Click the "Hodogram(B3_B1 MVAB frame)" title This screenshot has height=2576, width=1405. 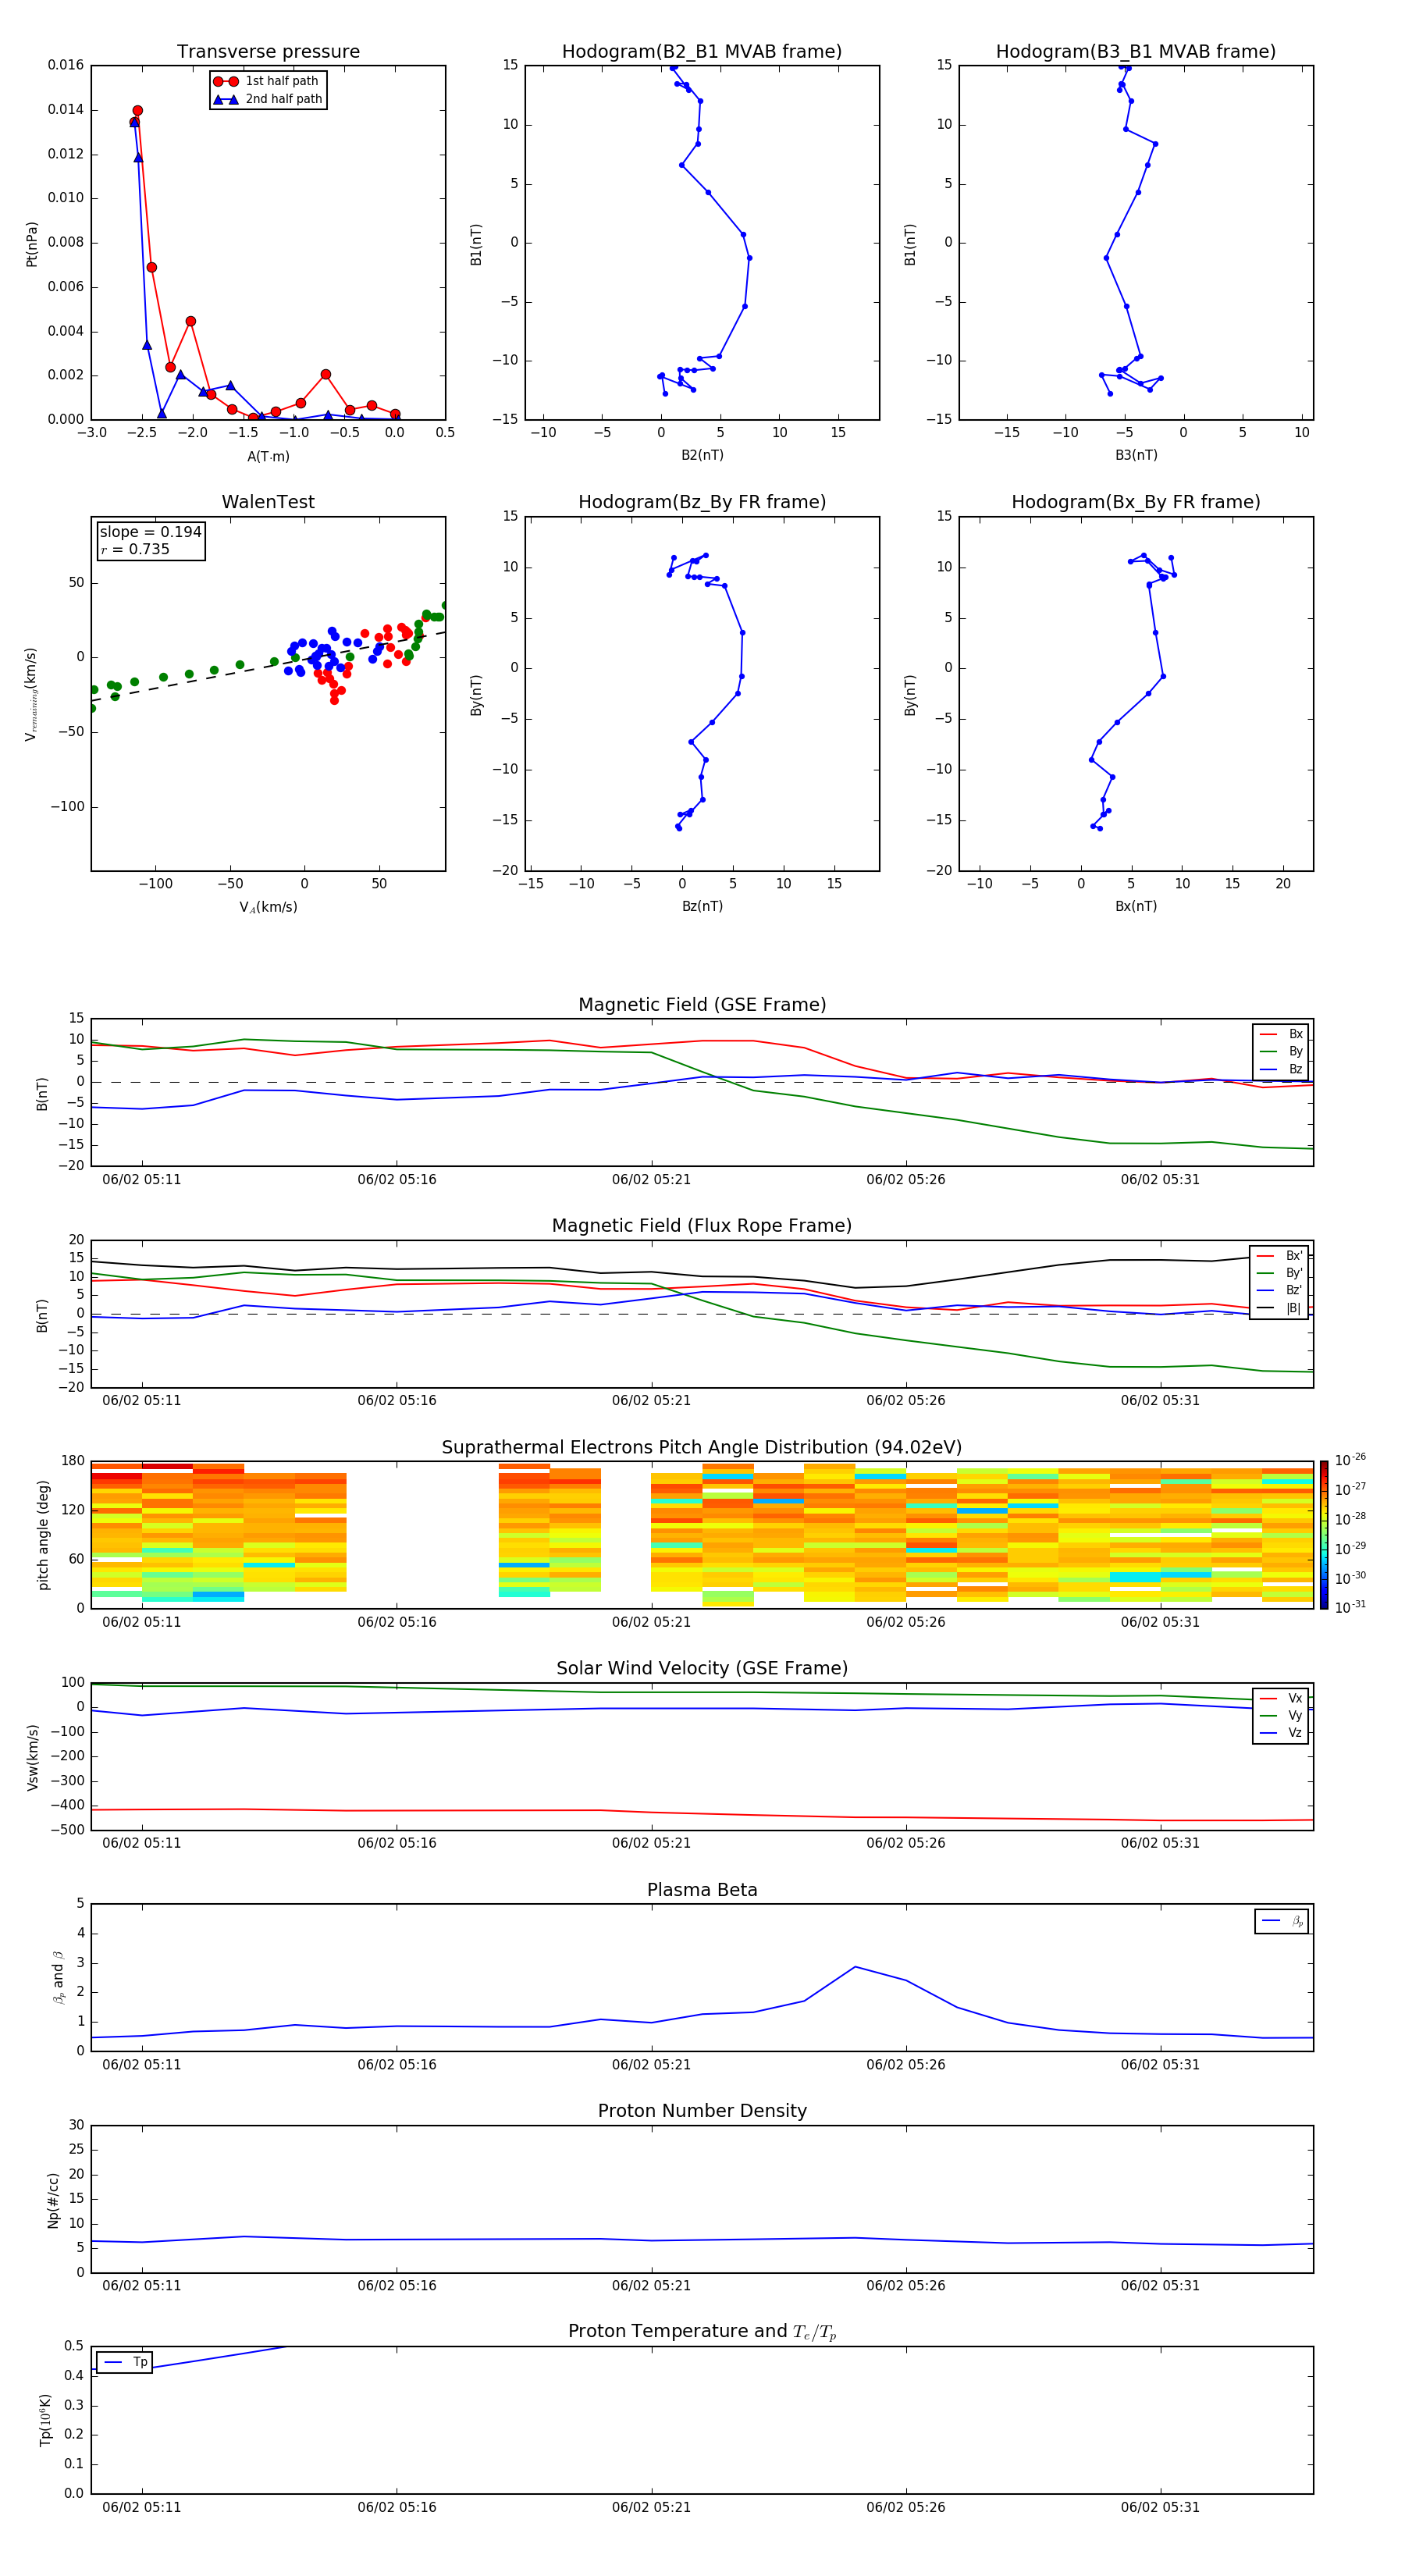coord(1136,52)
